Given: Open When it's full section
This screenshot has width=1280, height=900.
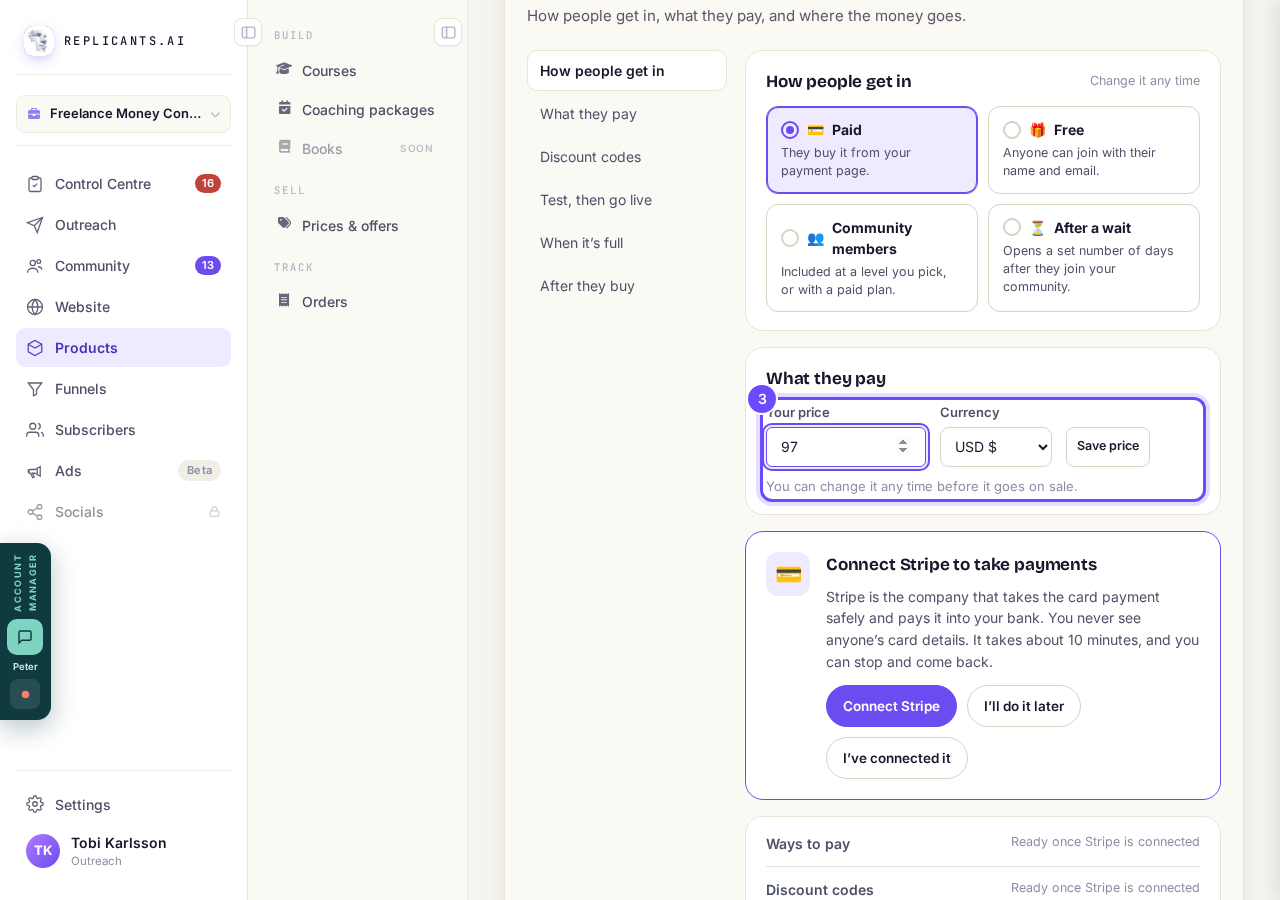Looking at the screenshot, I should (627, 243).
